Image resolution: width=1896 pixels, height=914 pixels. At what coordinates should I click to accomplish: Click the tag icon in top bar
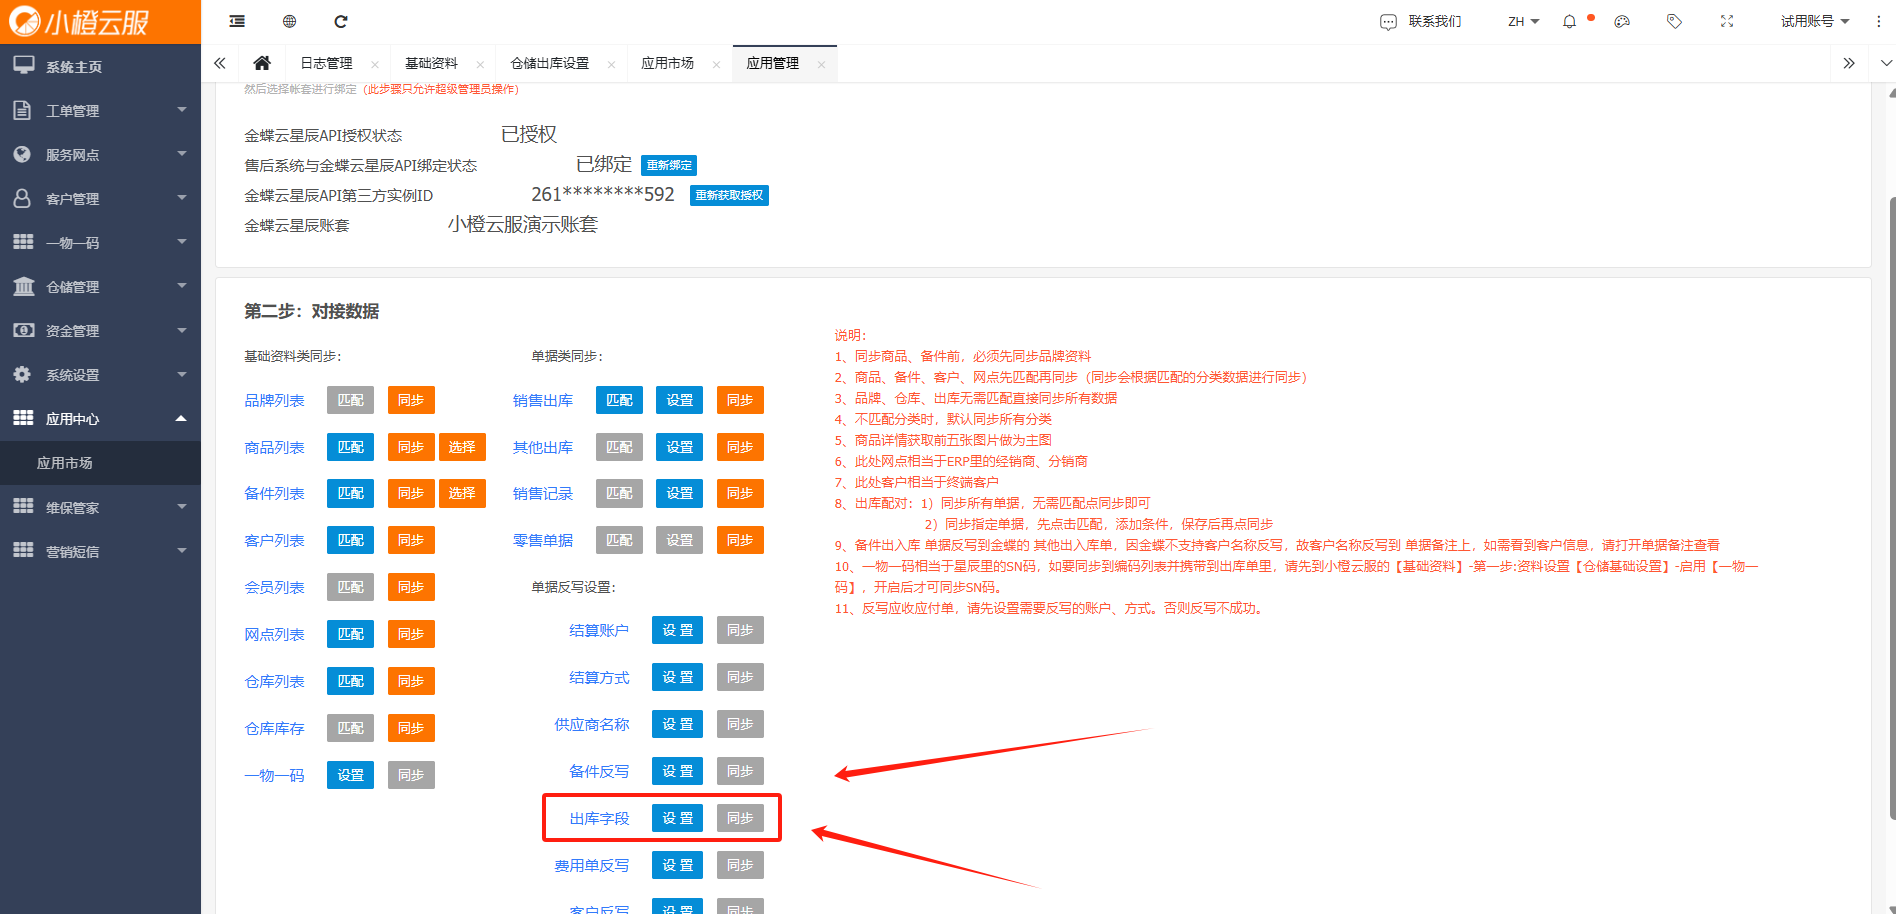1674,21
